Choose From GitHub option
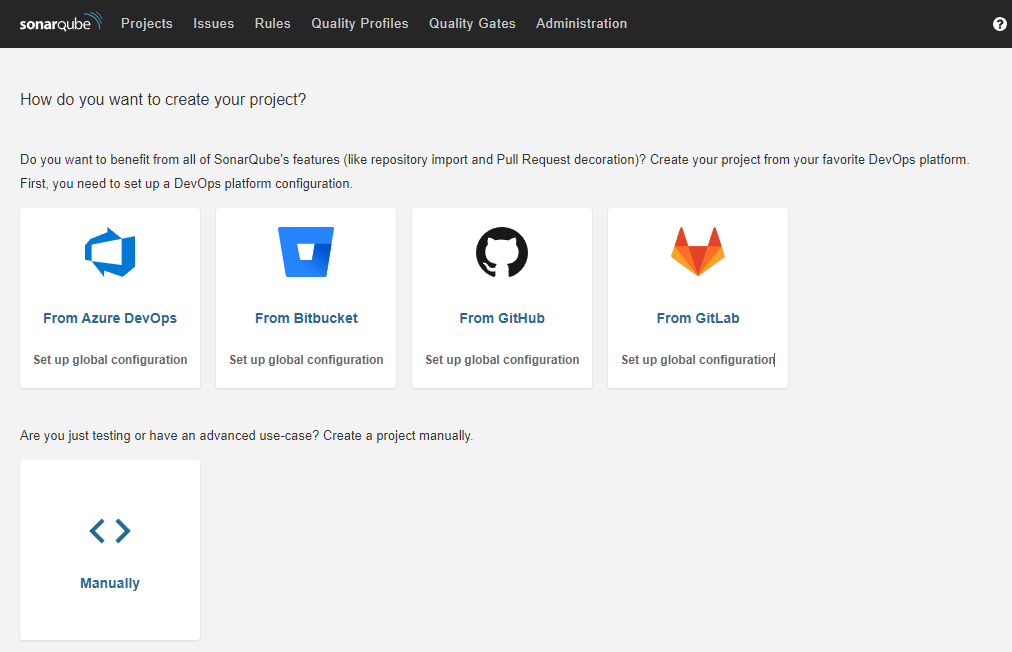The image size is (1012, 652). 502,318
